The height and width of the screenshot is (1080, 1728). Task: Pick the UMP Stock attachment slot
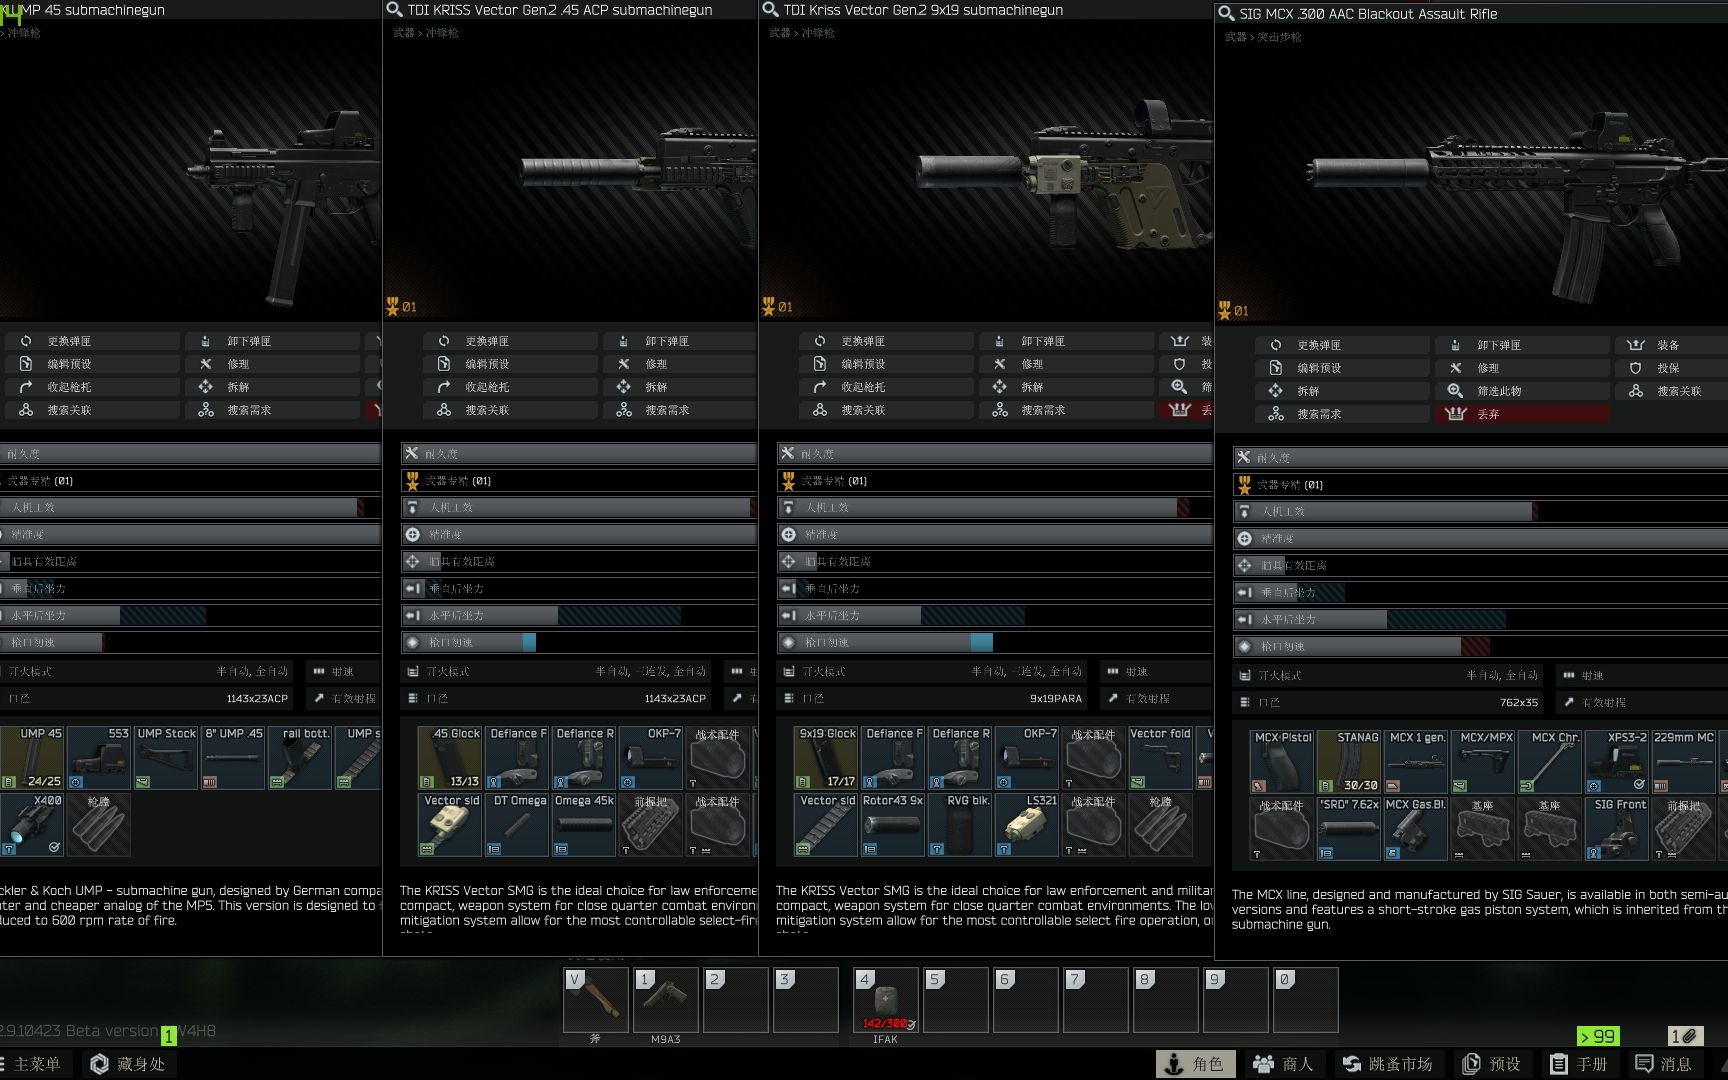coord(166,757)
